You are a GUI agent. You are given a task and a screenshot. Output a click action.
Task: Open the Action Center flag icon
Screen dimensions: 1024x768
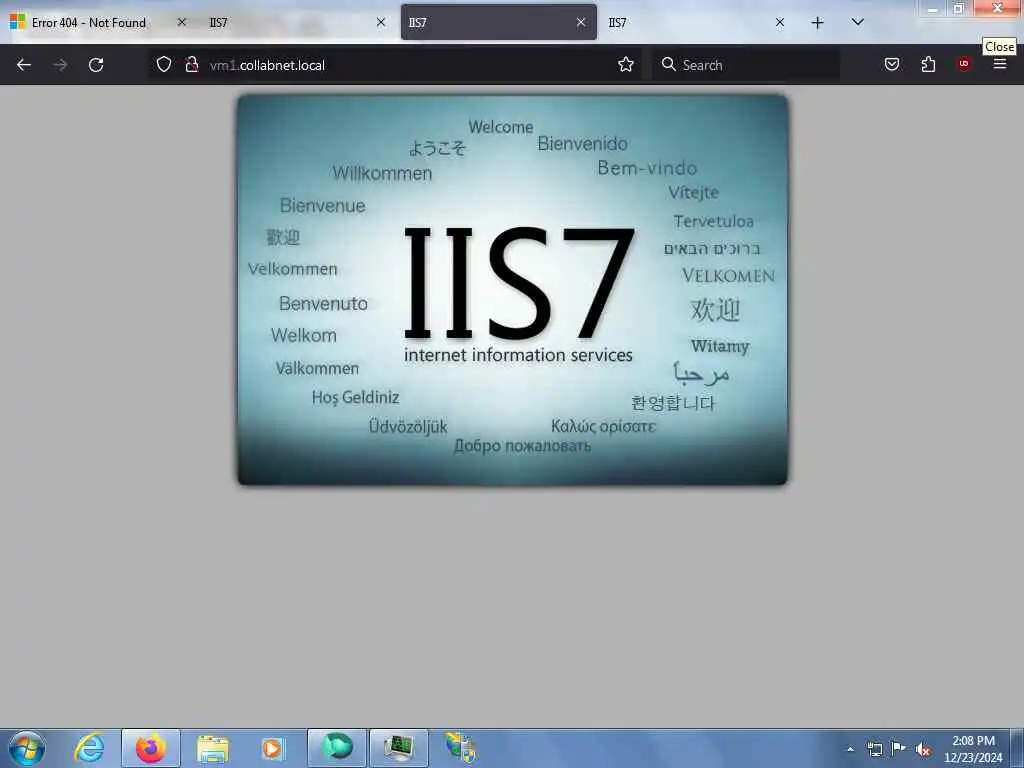(x=899, y=748)
